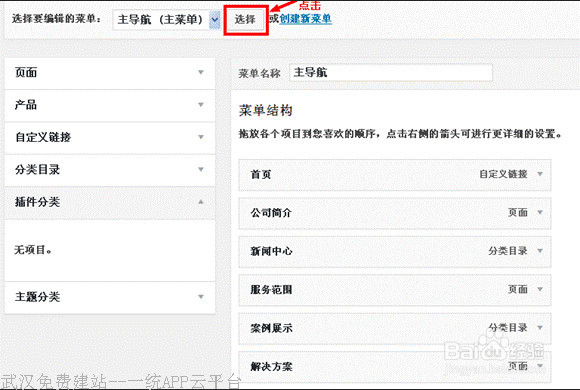Screen dimensions: 580x390
Task: Open the 创建新菜单 link
Action: pos(306,19)
